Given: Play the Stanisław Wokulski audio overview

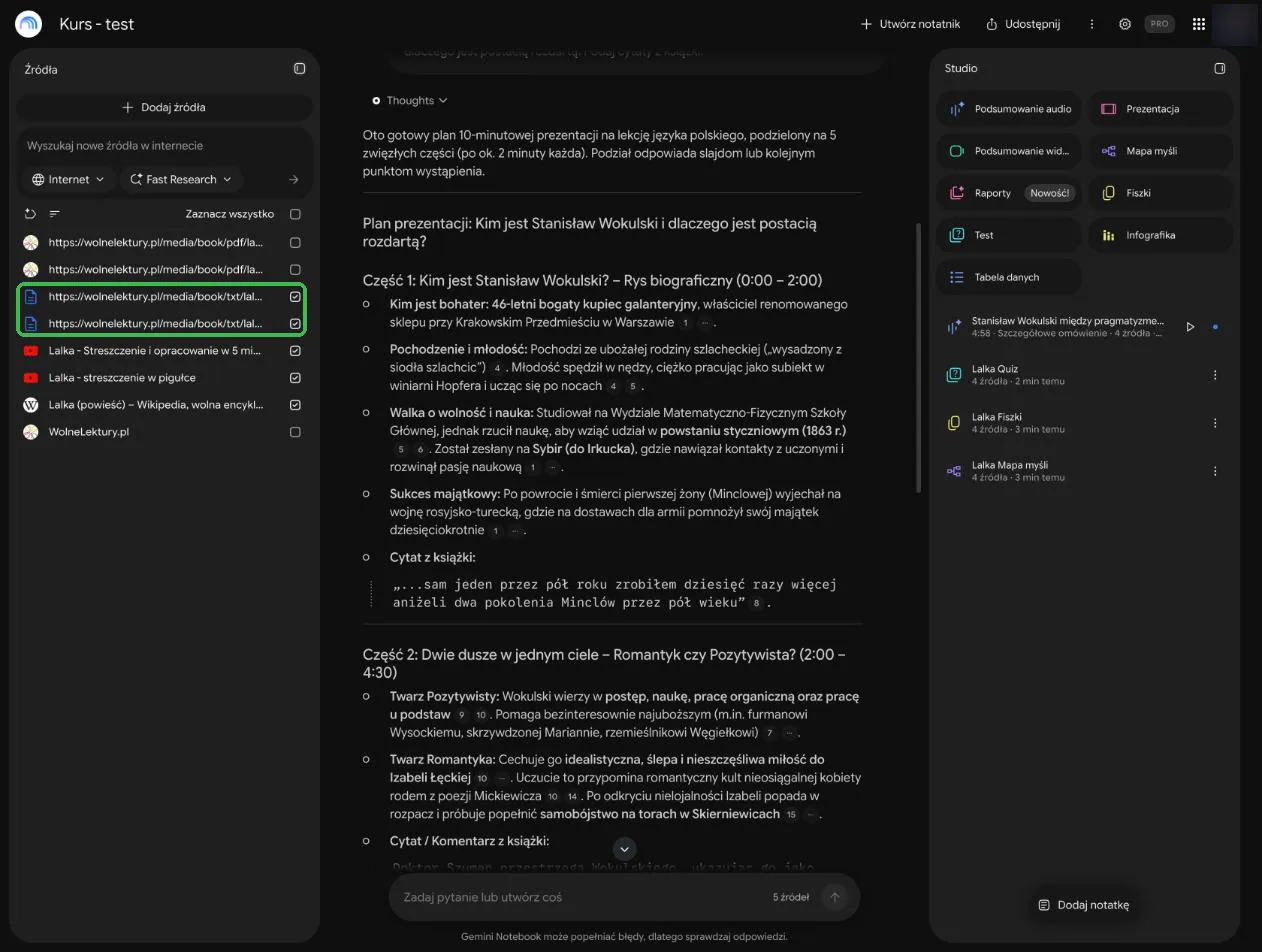Looking at the screenshot, I should point(1190,327).
